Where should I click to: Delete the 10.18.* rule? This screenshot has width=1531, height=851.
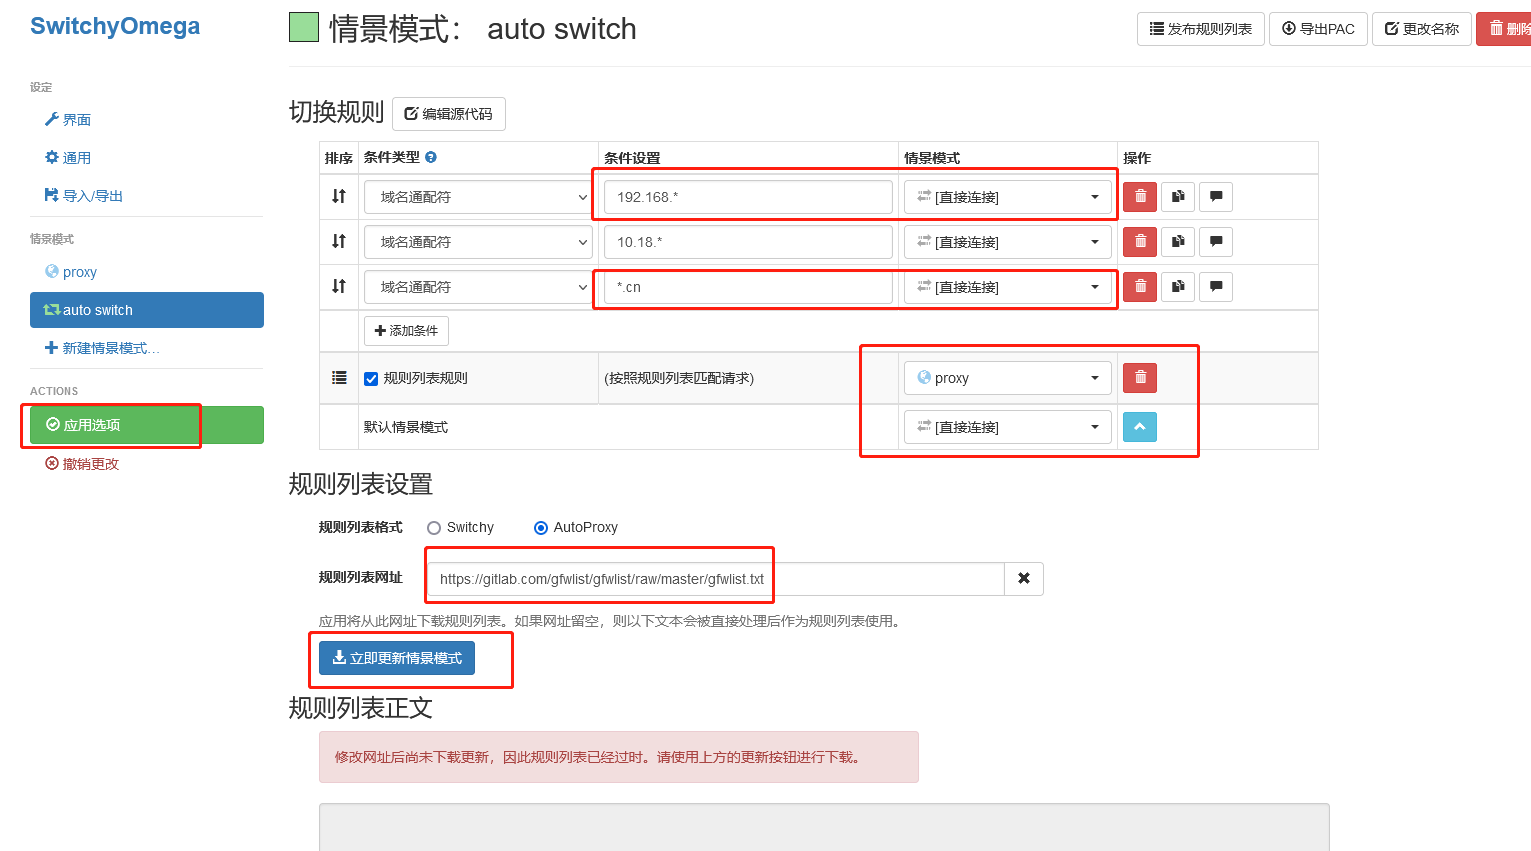point(1140,242)
